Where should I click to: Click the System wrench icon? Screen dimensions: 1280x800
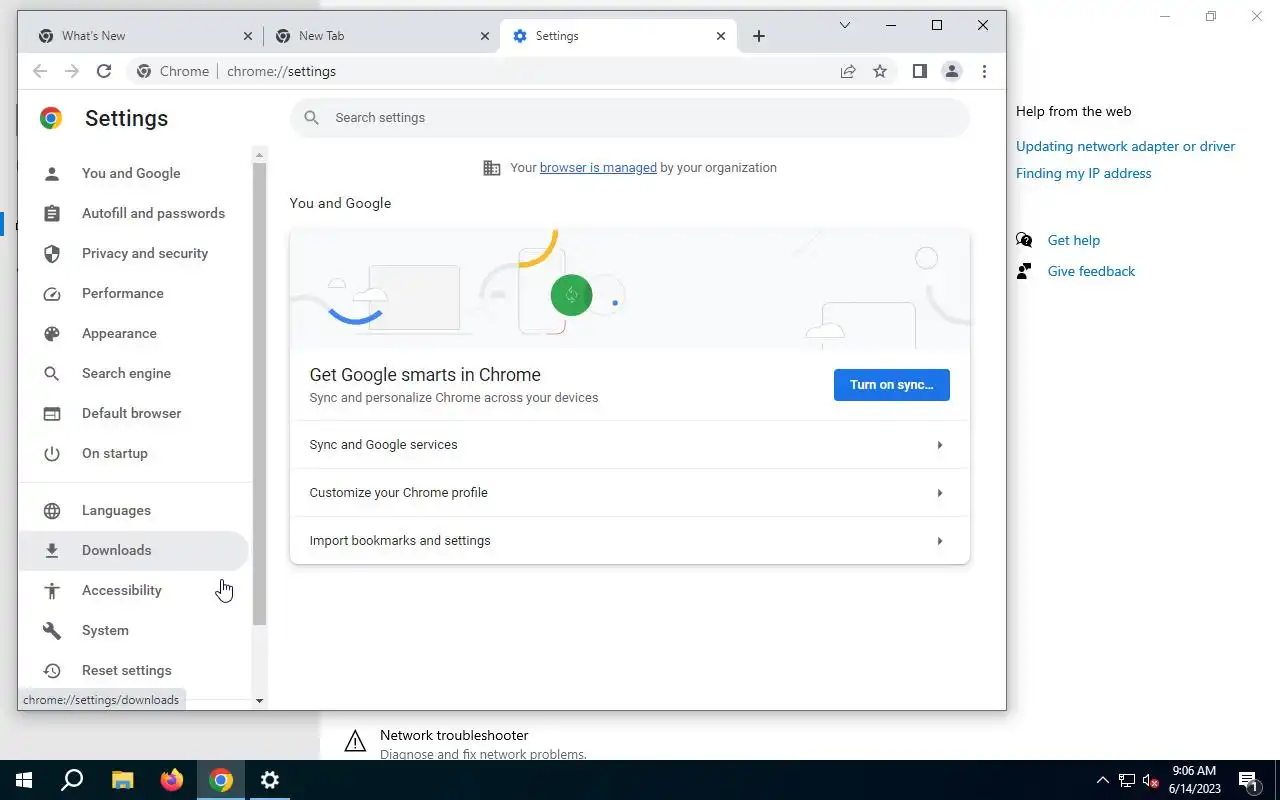click(52, 630)
